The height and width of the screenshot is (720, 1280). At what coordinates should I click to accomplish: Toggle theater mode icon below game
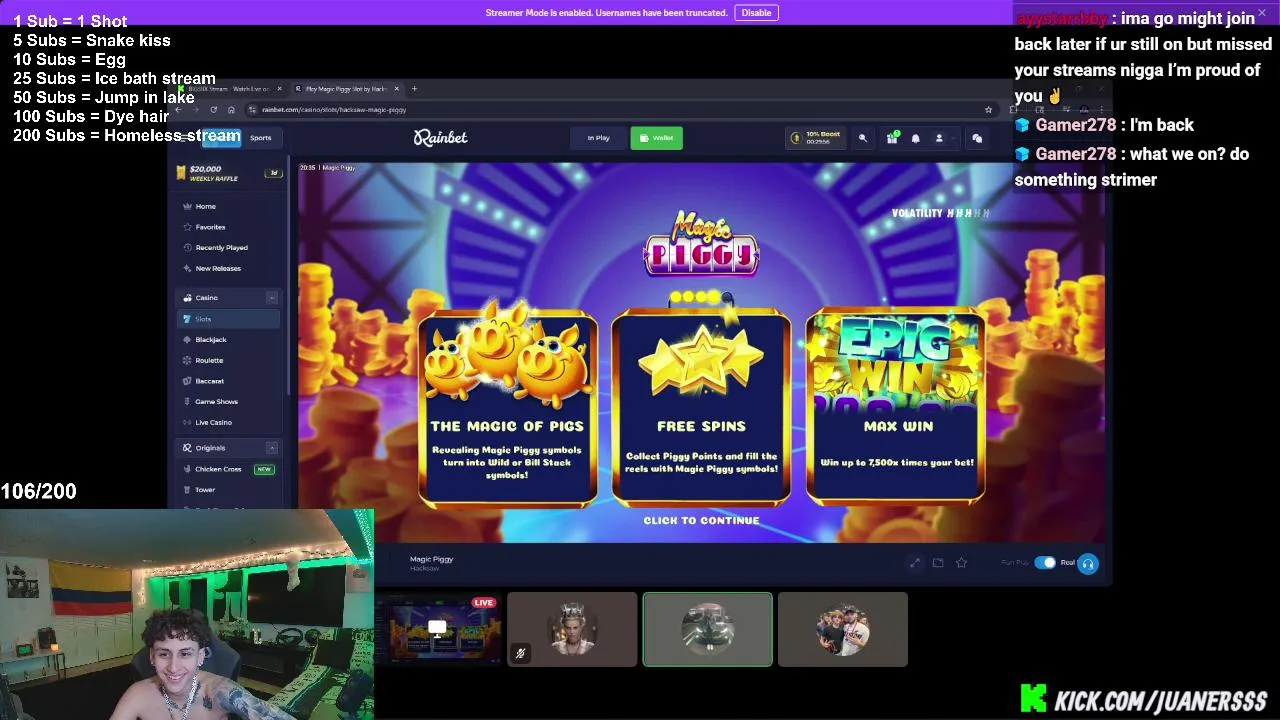pyautogui.click(x=938, y=563)
